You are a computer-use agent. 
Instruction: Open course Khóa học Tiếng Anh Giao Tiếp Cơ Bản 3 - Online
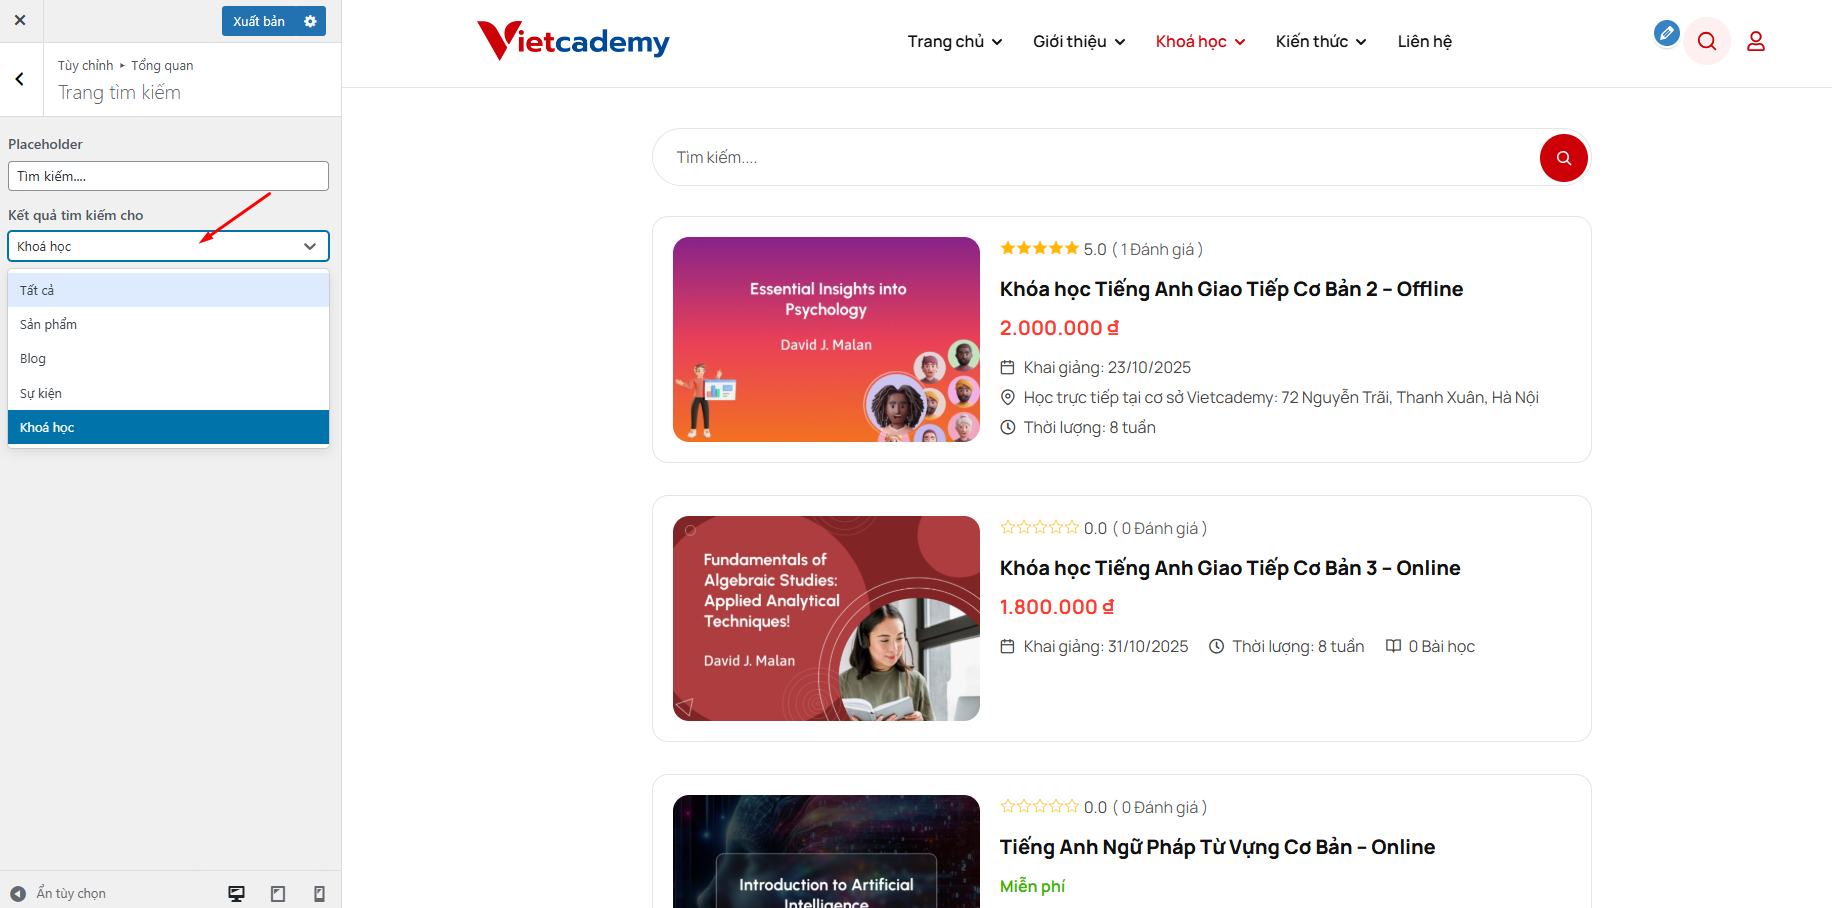[x=1230, y=568]
